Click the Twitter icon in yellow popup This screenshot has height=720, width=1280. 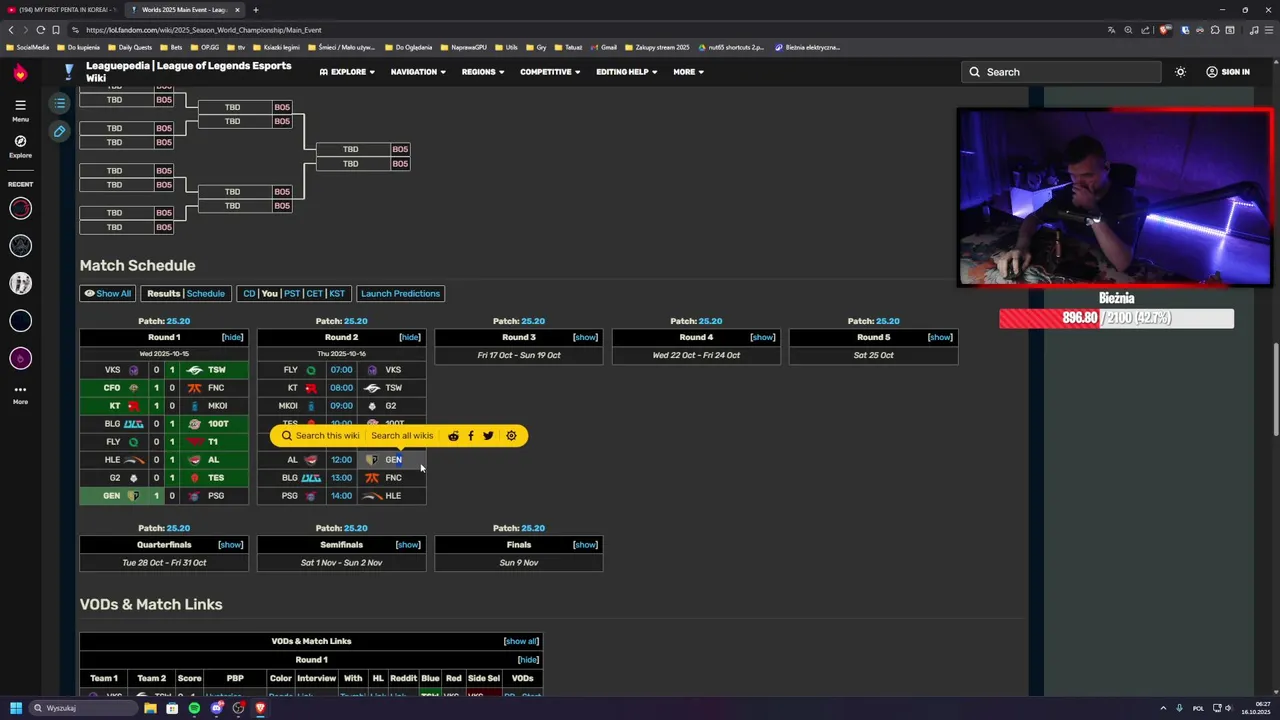(488, 436)
